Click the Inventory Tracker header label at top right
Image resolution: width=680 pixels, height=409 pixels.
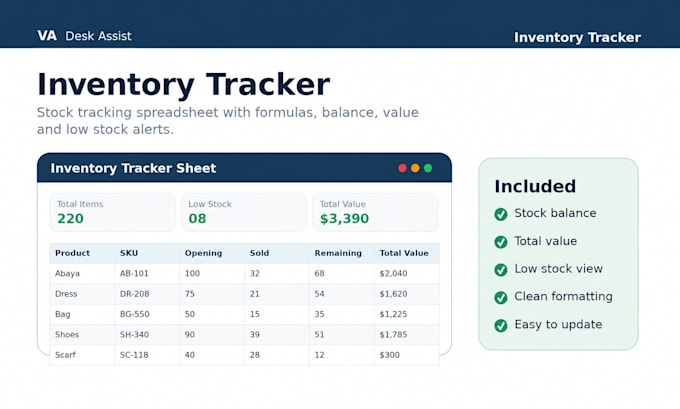pyautogui.click(x=577, y=37)
